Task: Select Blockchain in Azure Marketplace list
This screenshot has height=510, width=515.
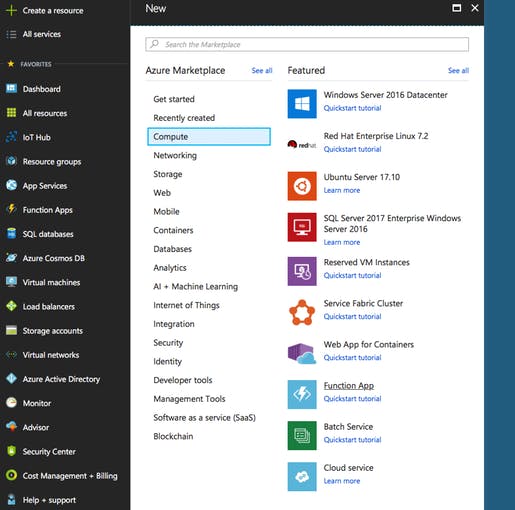Action: [173, 436]
